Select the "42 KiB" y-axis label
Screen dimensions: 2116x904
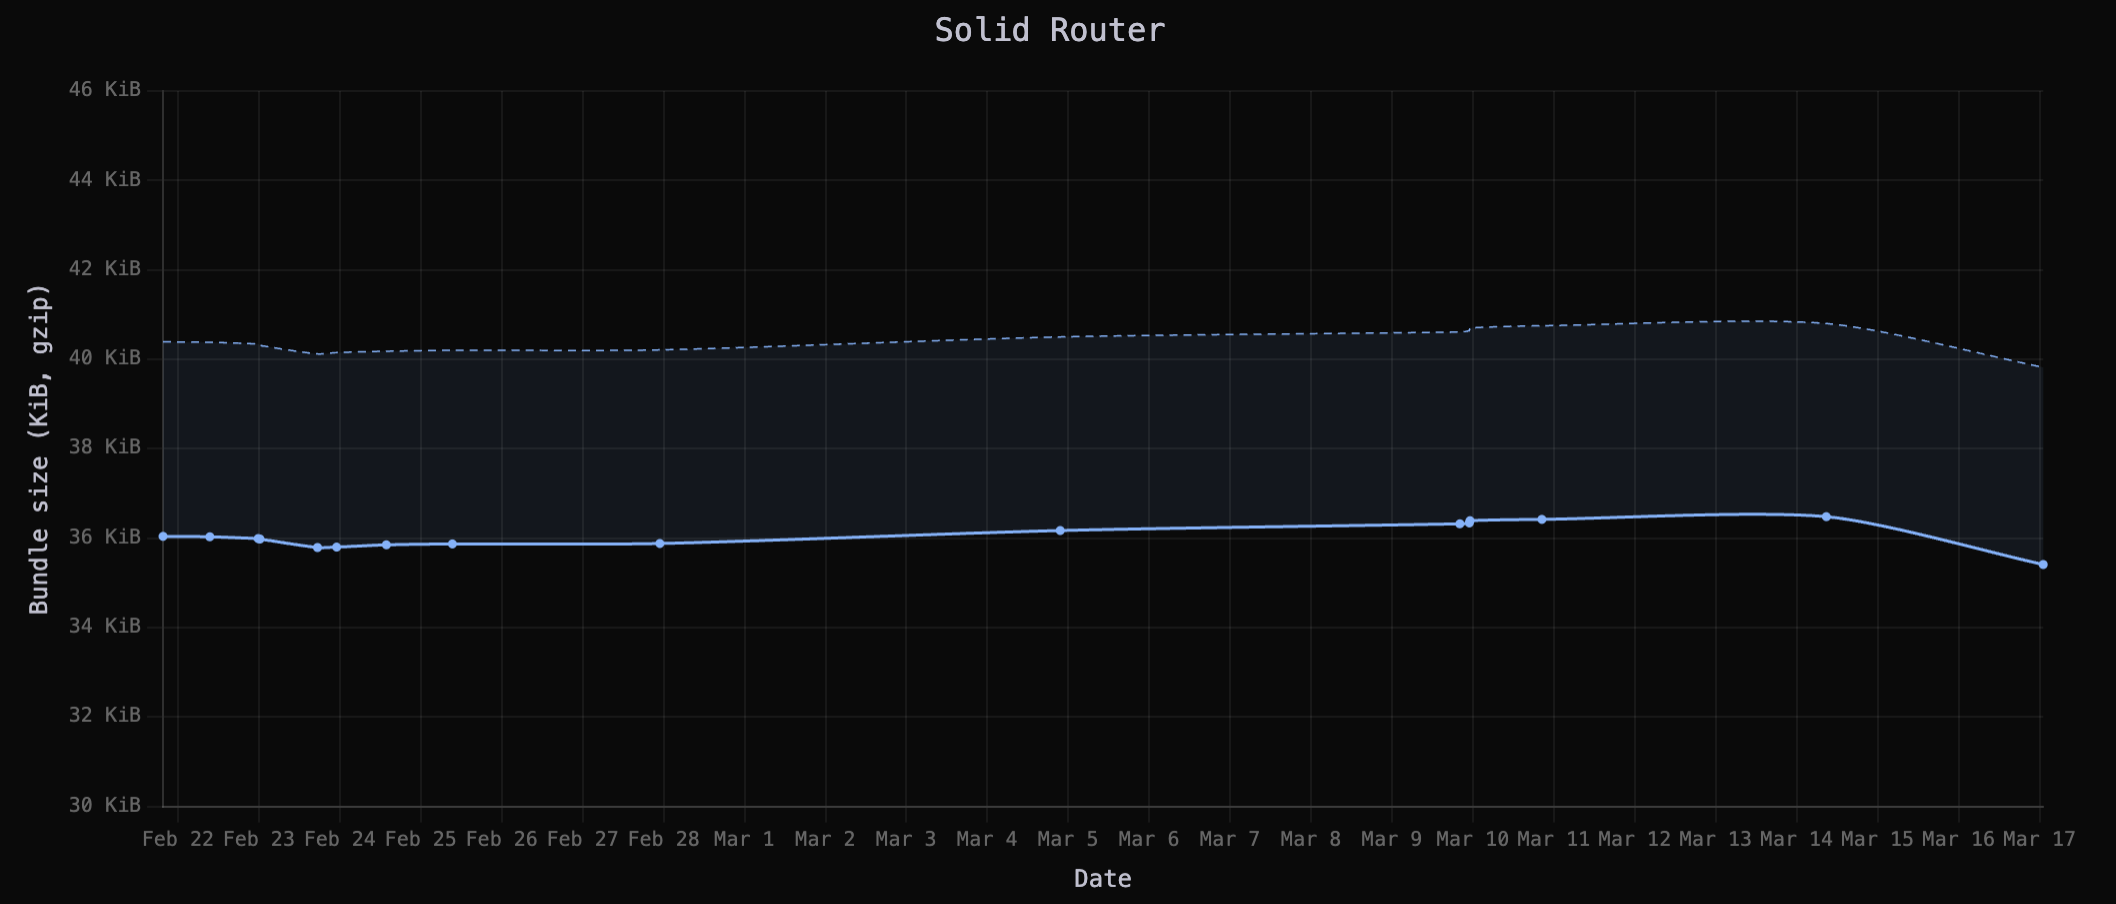coord(104,269)
